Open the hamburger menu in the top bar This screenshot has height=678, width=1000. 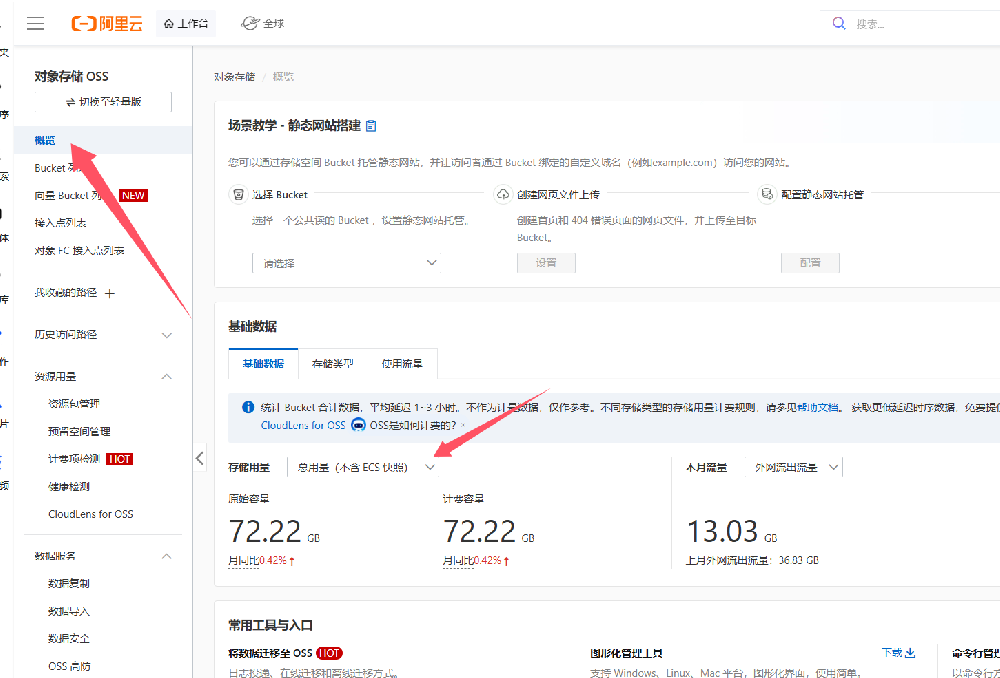36,24
